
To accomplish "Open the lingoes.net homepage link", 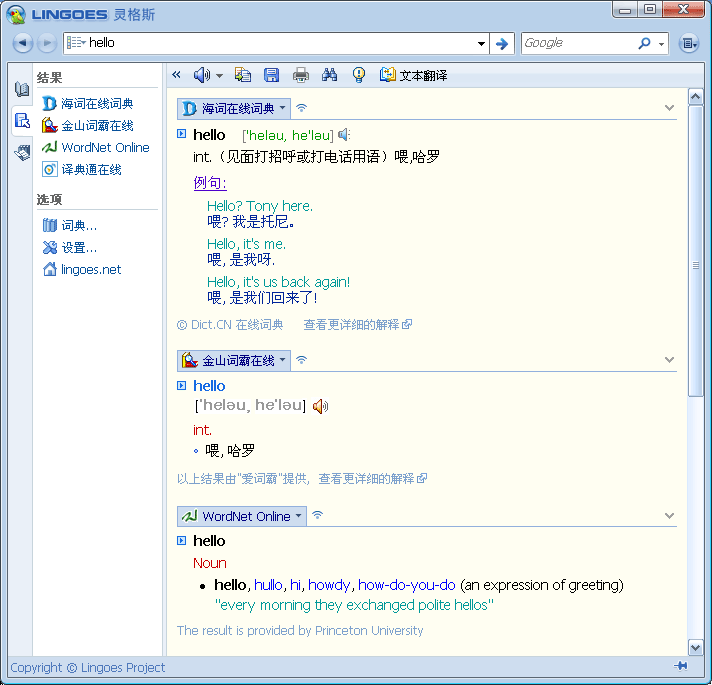I will [82, 269].
